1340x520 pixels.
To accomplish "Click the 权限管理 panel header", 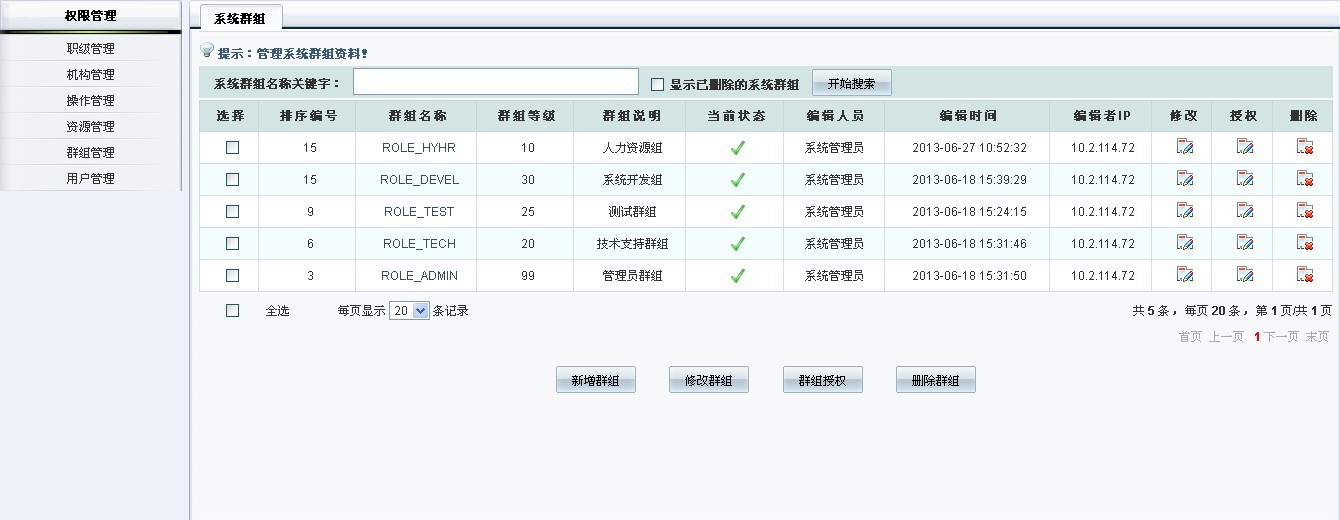I will [90, 16].
